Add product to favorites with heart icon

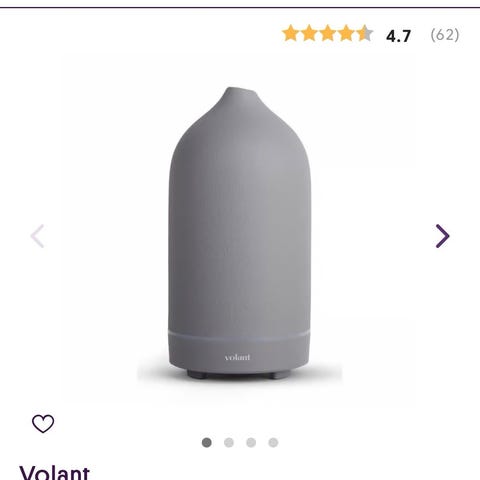(43, 423)
